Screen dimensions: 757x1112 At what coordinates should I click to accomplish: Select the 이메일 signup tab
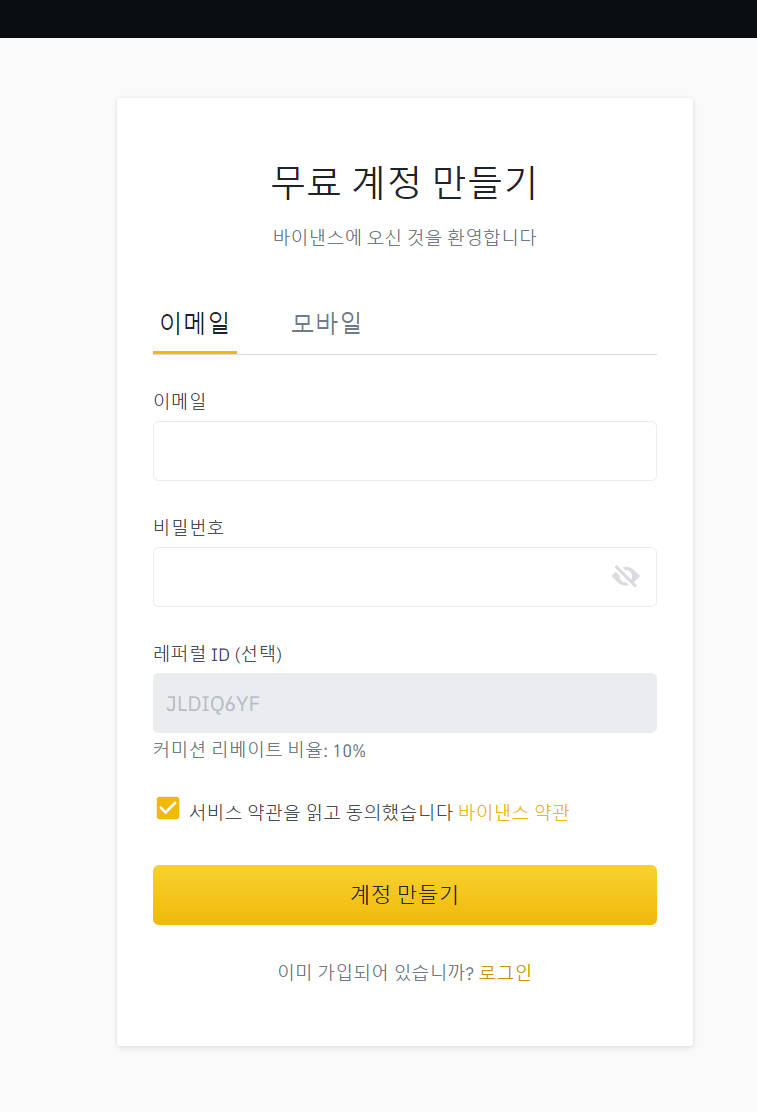point(194,324)
